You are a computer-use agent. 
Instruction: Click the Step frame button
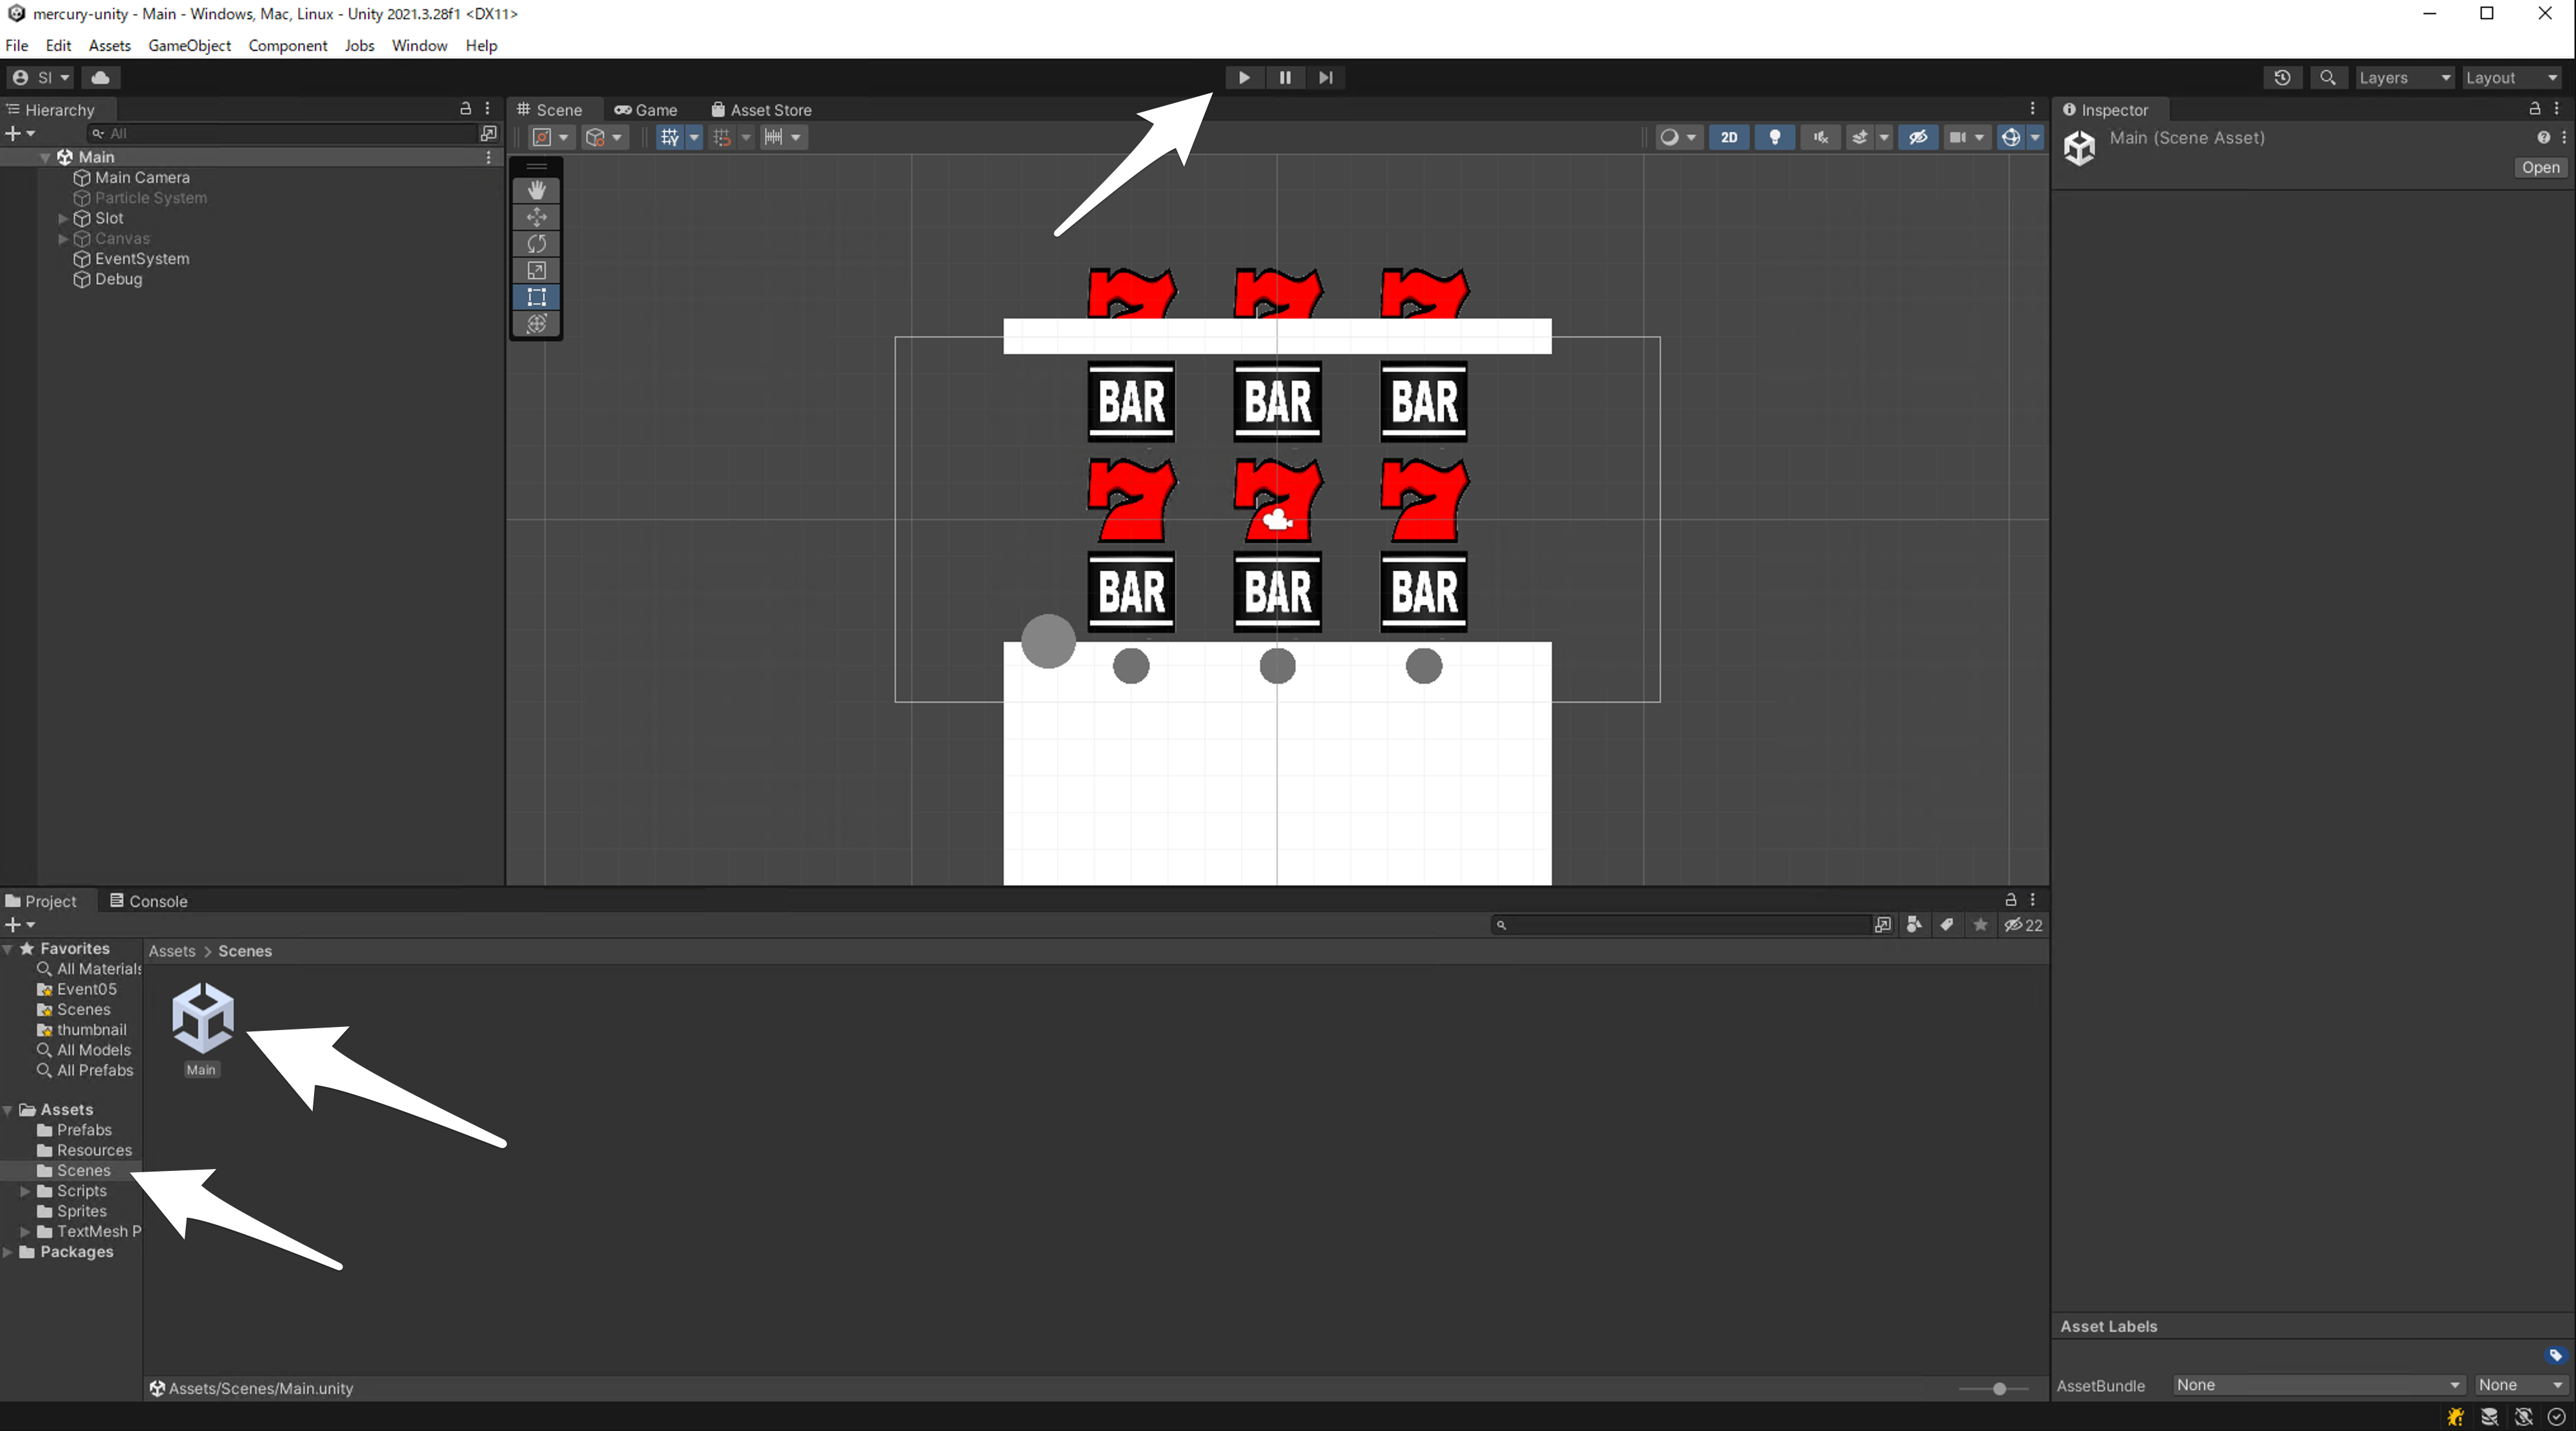tap(1325, 77)
